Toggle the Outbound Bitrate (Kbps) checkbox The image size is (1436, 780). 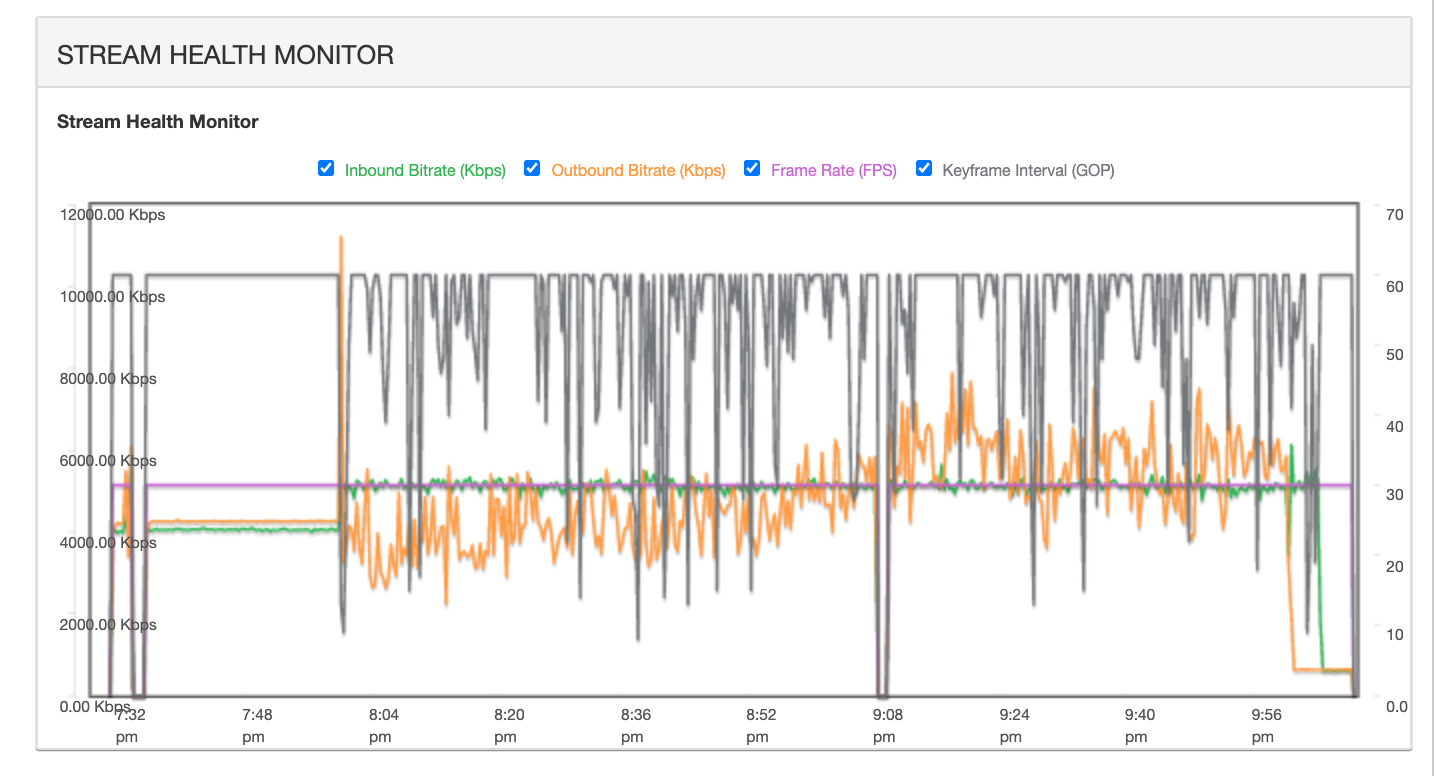click(x=532, y=168)
